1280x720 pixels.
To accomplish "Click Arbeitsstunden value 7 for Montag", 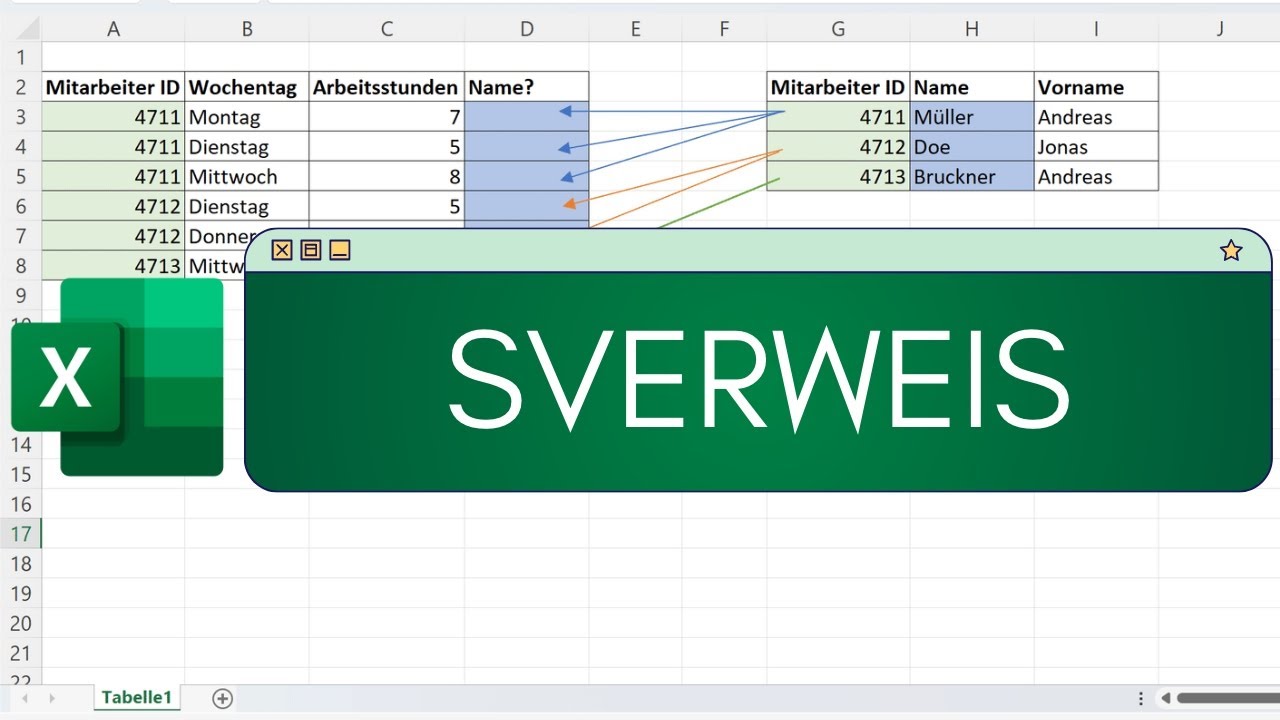I will point(387,117).
